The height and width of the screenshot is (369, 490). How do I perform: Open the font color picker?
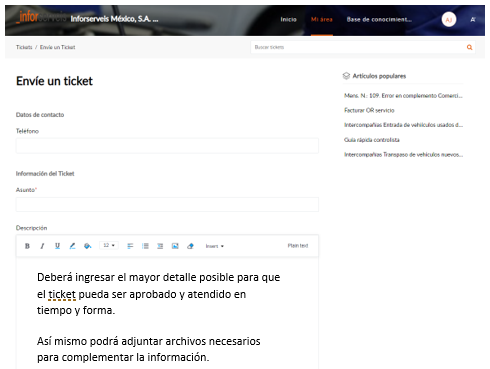click(x=72, y=246)
